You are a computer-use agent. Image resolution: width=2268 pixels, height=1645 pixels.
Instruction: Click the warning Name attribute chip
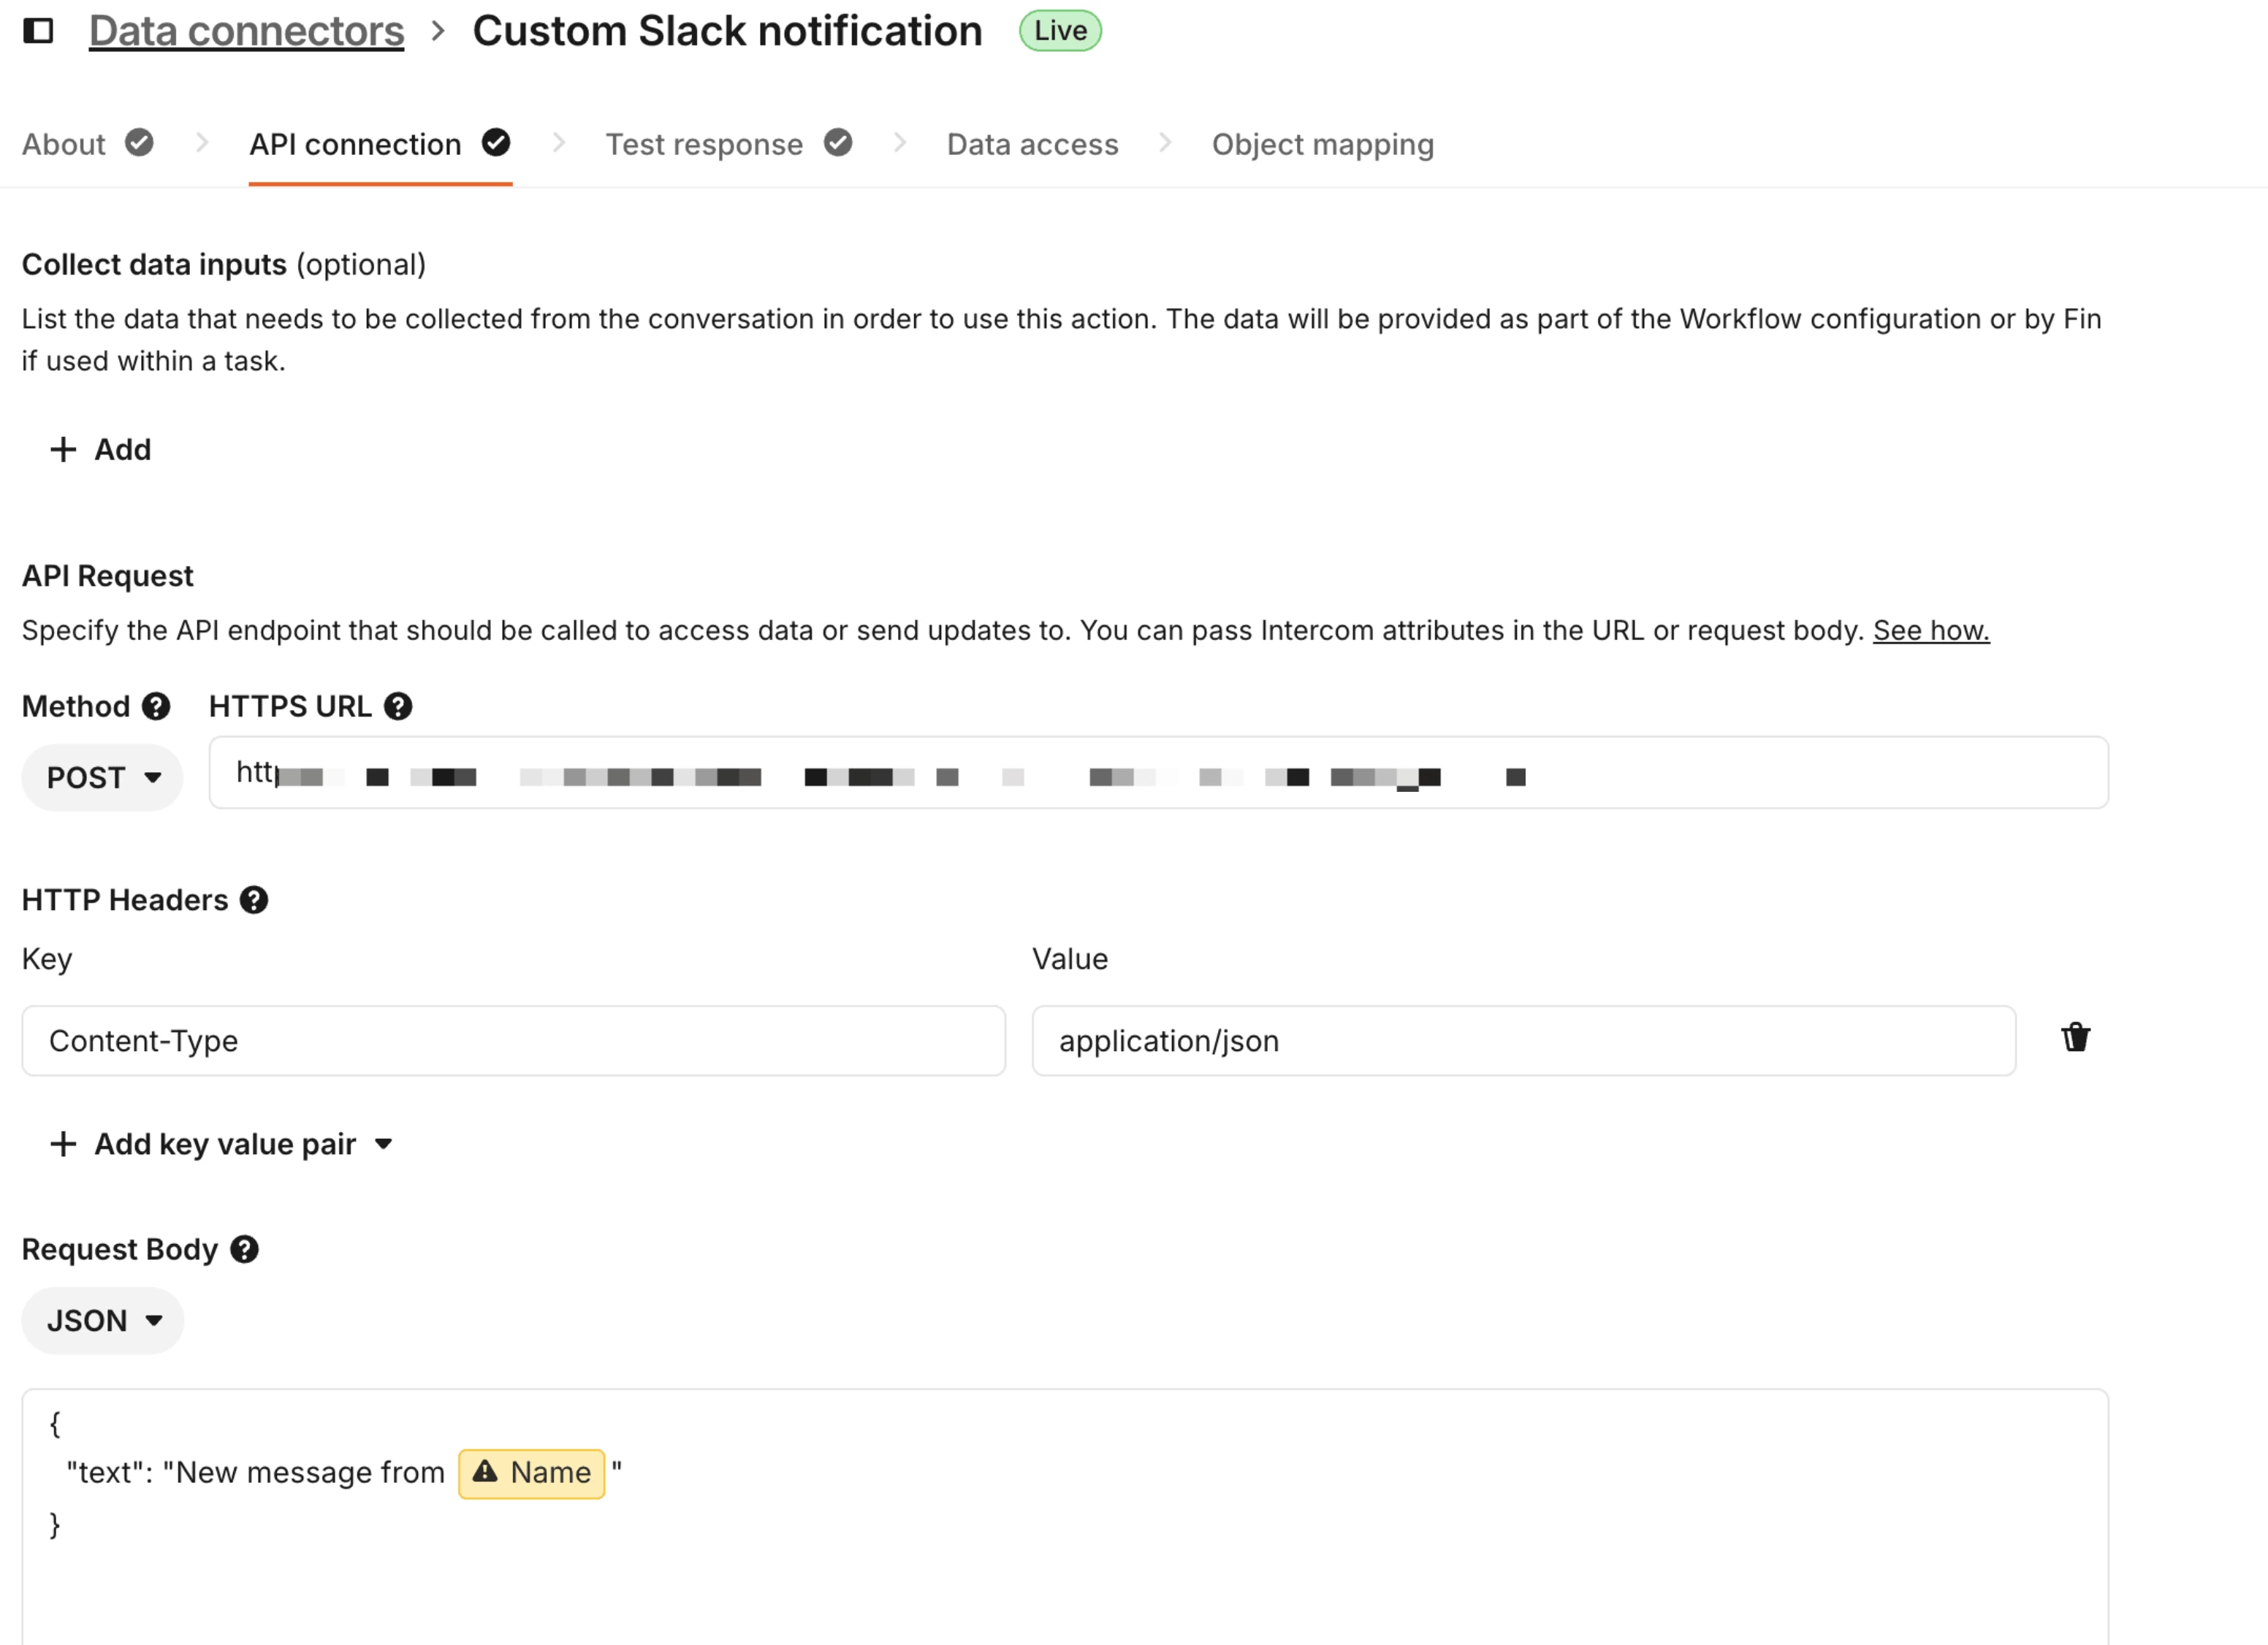(532, 1473)
